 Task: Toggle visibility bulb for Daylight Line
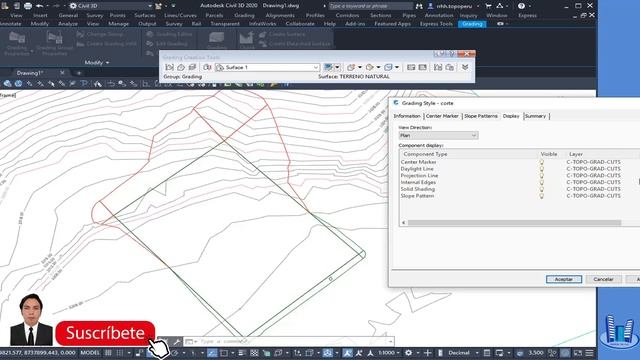542,169
